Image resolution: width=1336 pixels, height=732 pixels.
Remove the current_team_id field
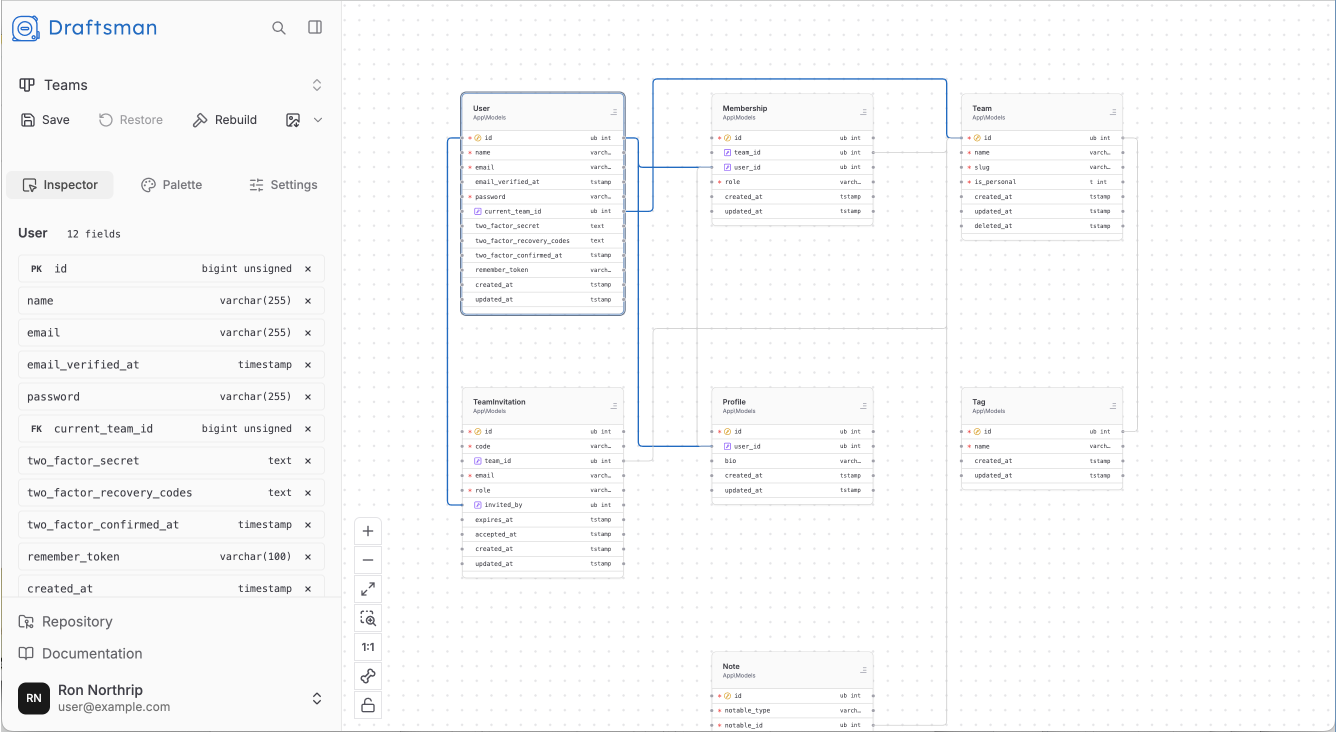click(308, 429)
